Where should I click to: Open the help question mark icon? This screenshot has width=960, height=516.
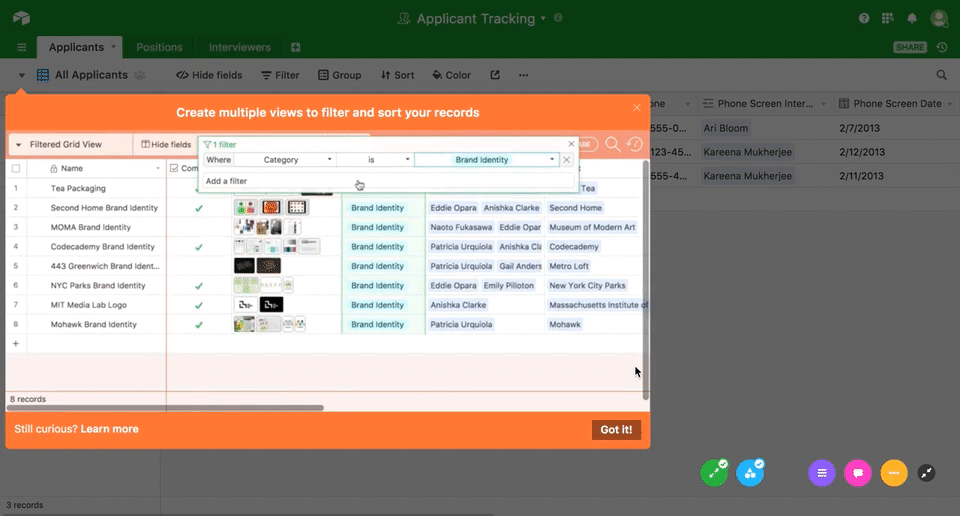[x=863, y=18]
